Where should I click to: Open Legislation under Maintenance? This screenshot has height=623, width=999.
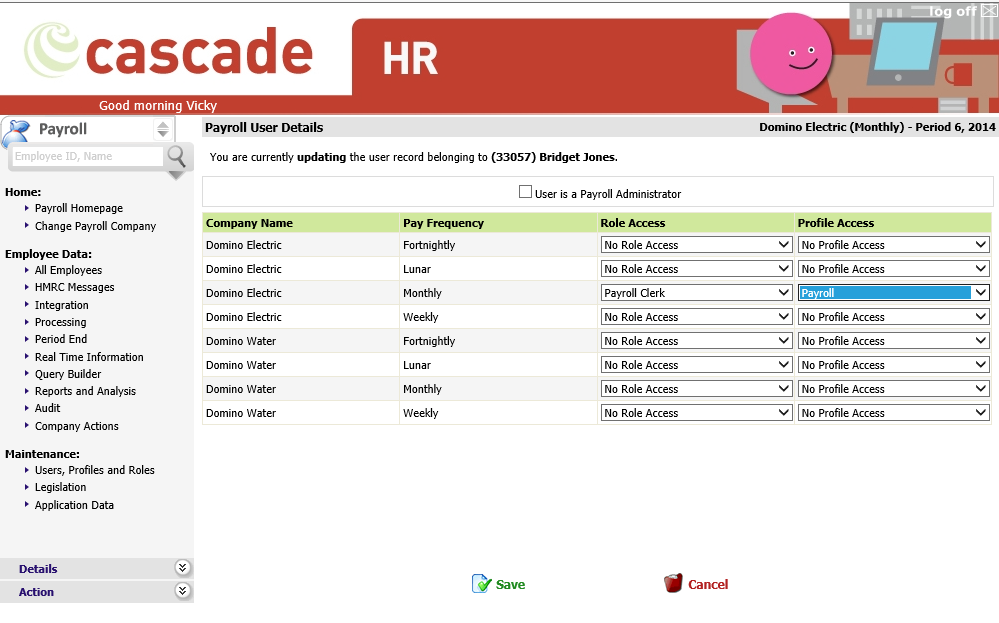60,487
